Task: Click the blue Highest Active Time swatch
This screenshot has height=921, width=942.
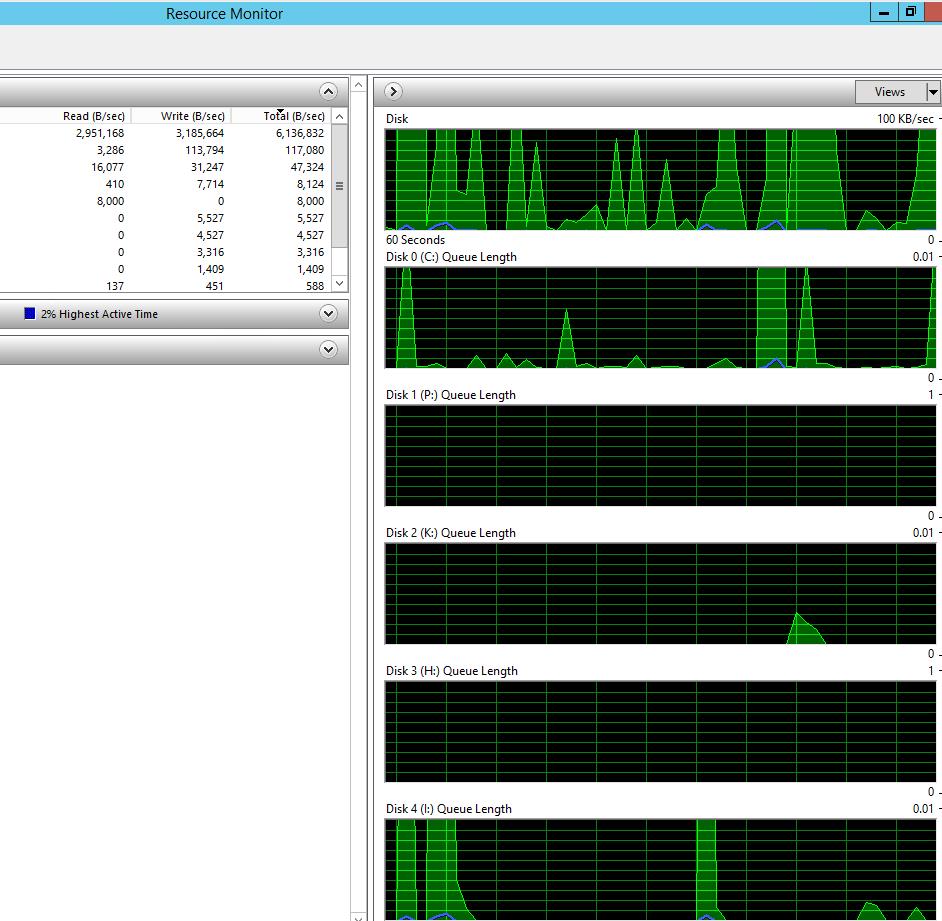Action: 30,314
